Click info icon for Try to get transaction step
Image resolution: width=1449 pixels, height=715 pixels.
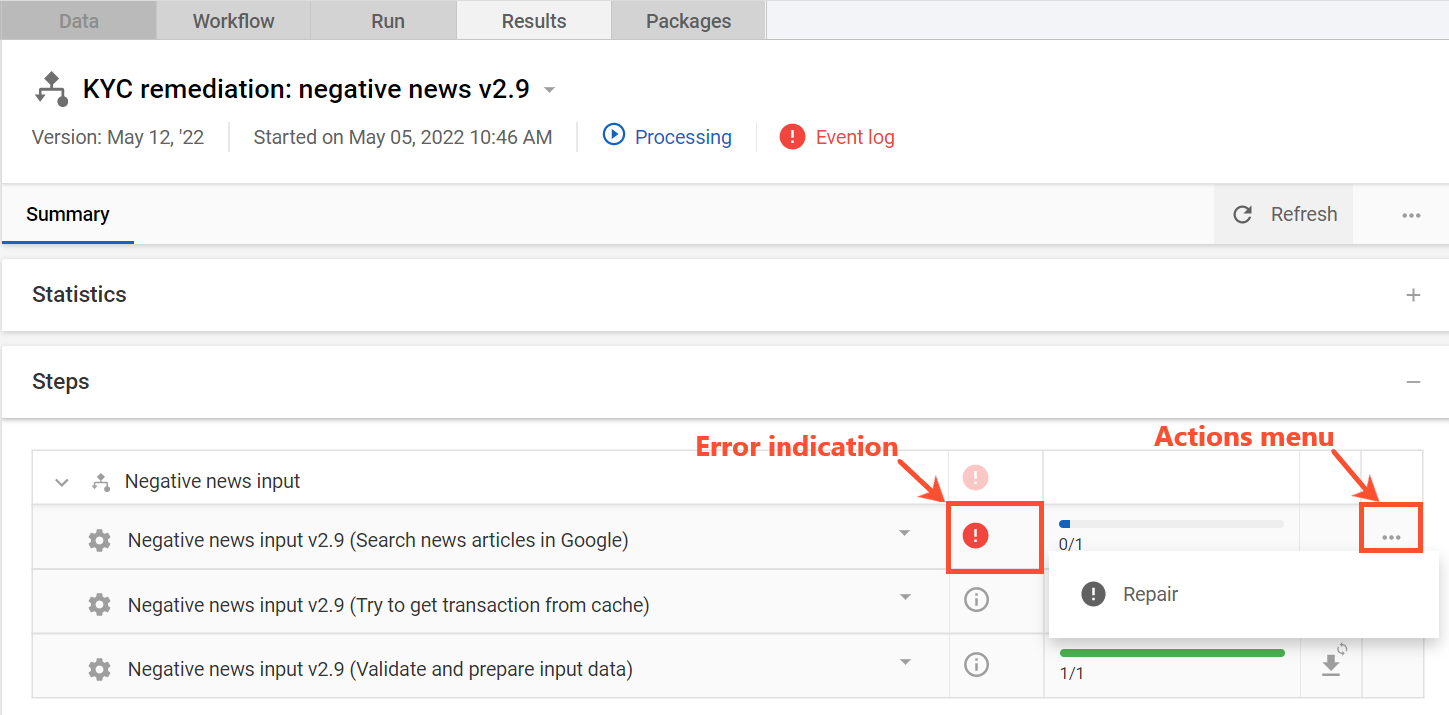(x=976, y=599)
